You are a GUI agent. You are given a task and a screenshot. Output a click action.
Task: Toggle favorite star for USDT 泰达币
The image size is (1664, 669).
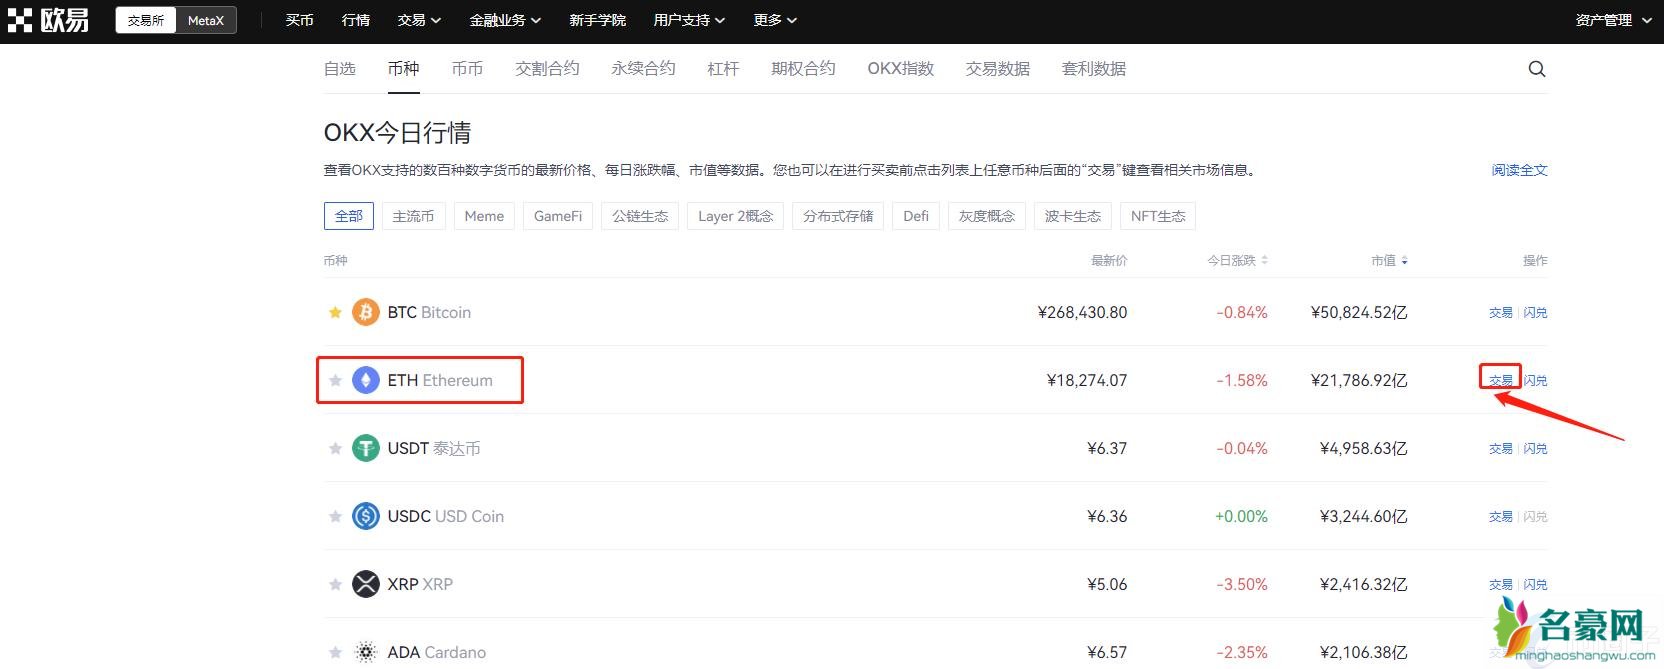click(335, 448)
